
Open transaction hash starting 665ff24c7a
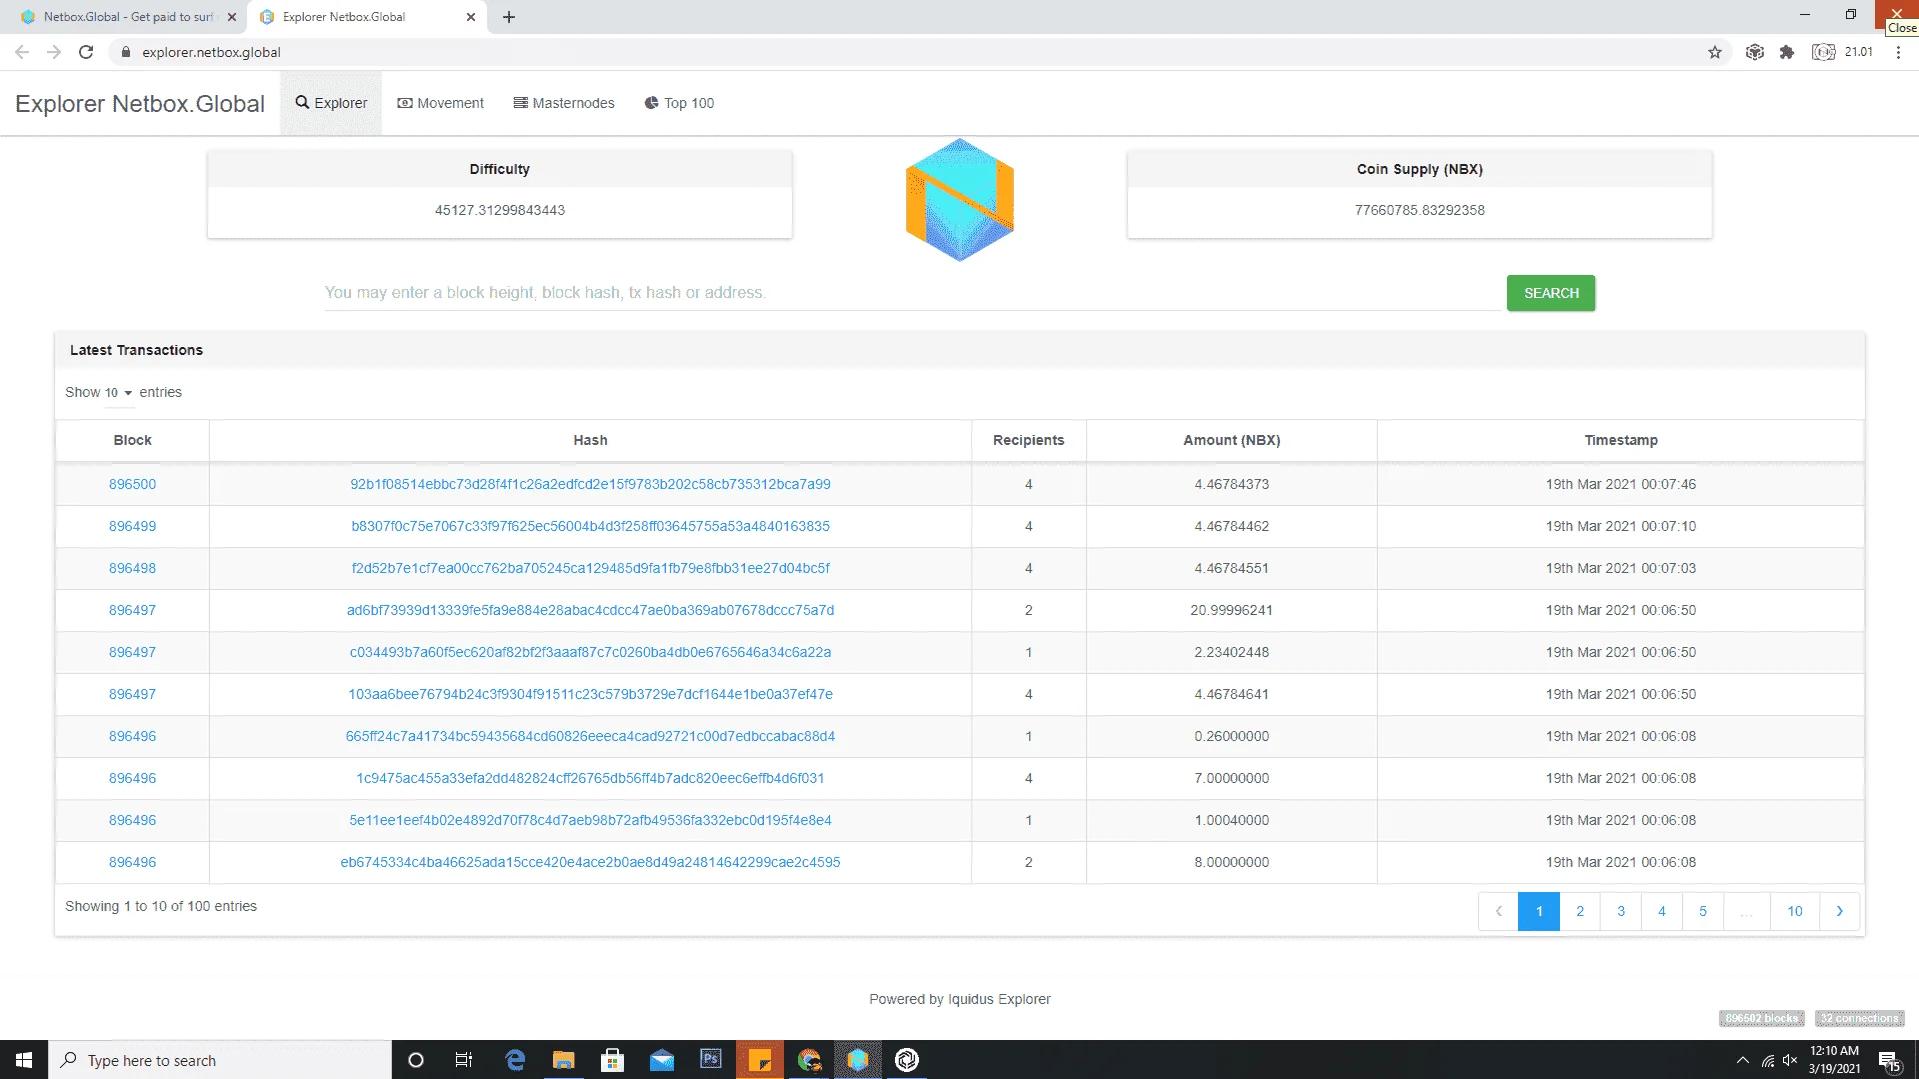coord(590,736)
